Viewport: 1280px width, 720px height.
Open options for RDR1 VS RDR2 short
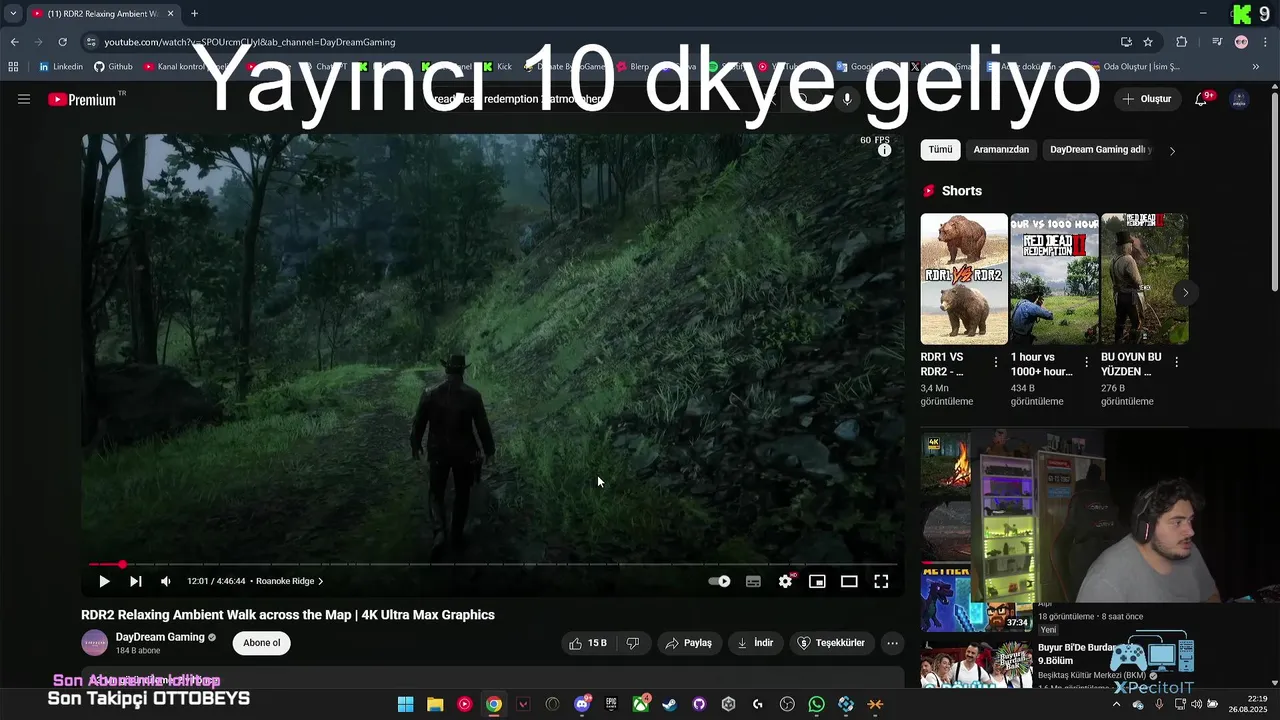(x=995, y=363)
